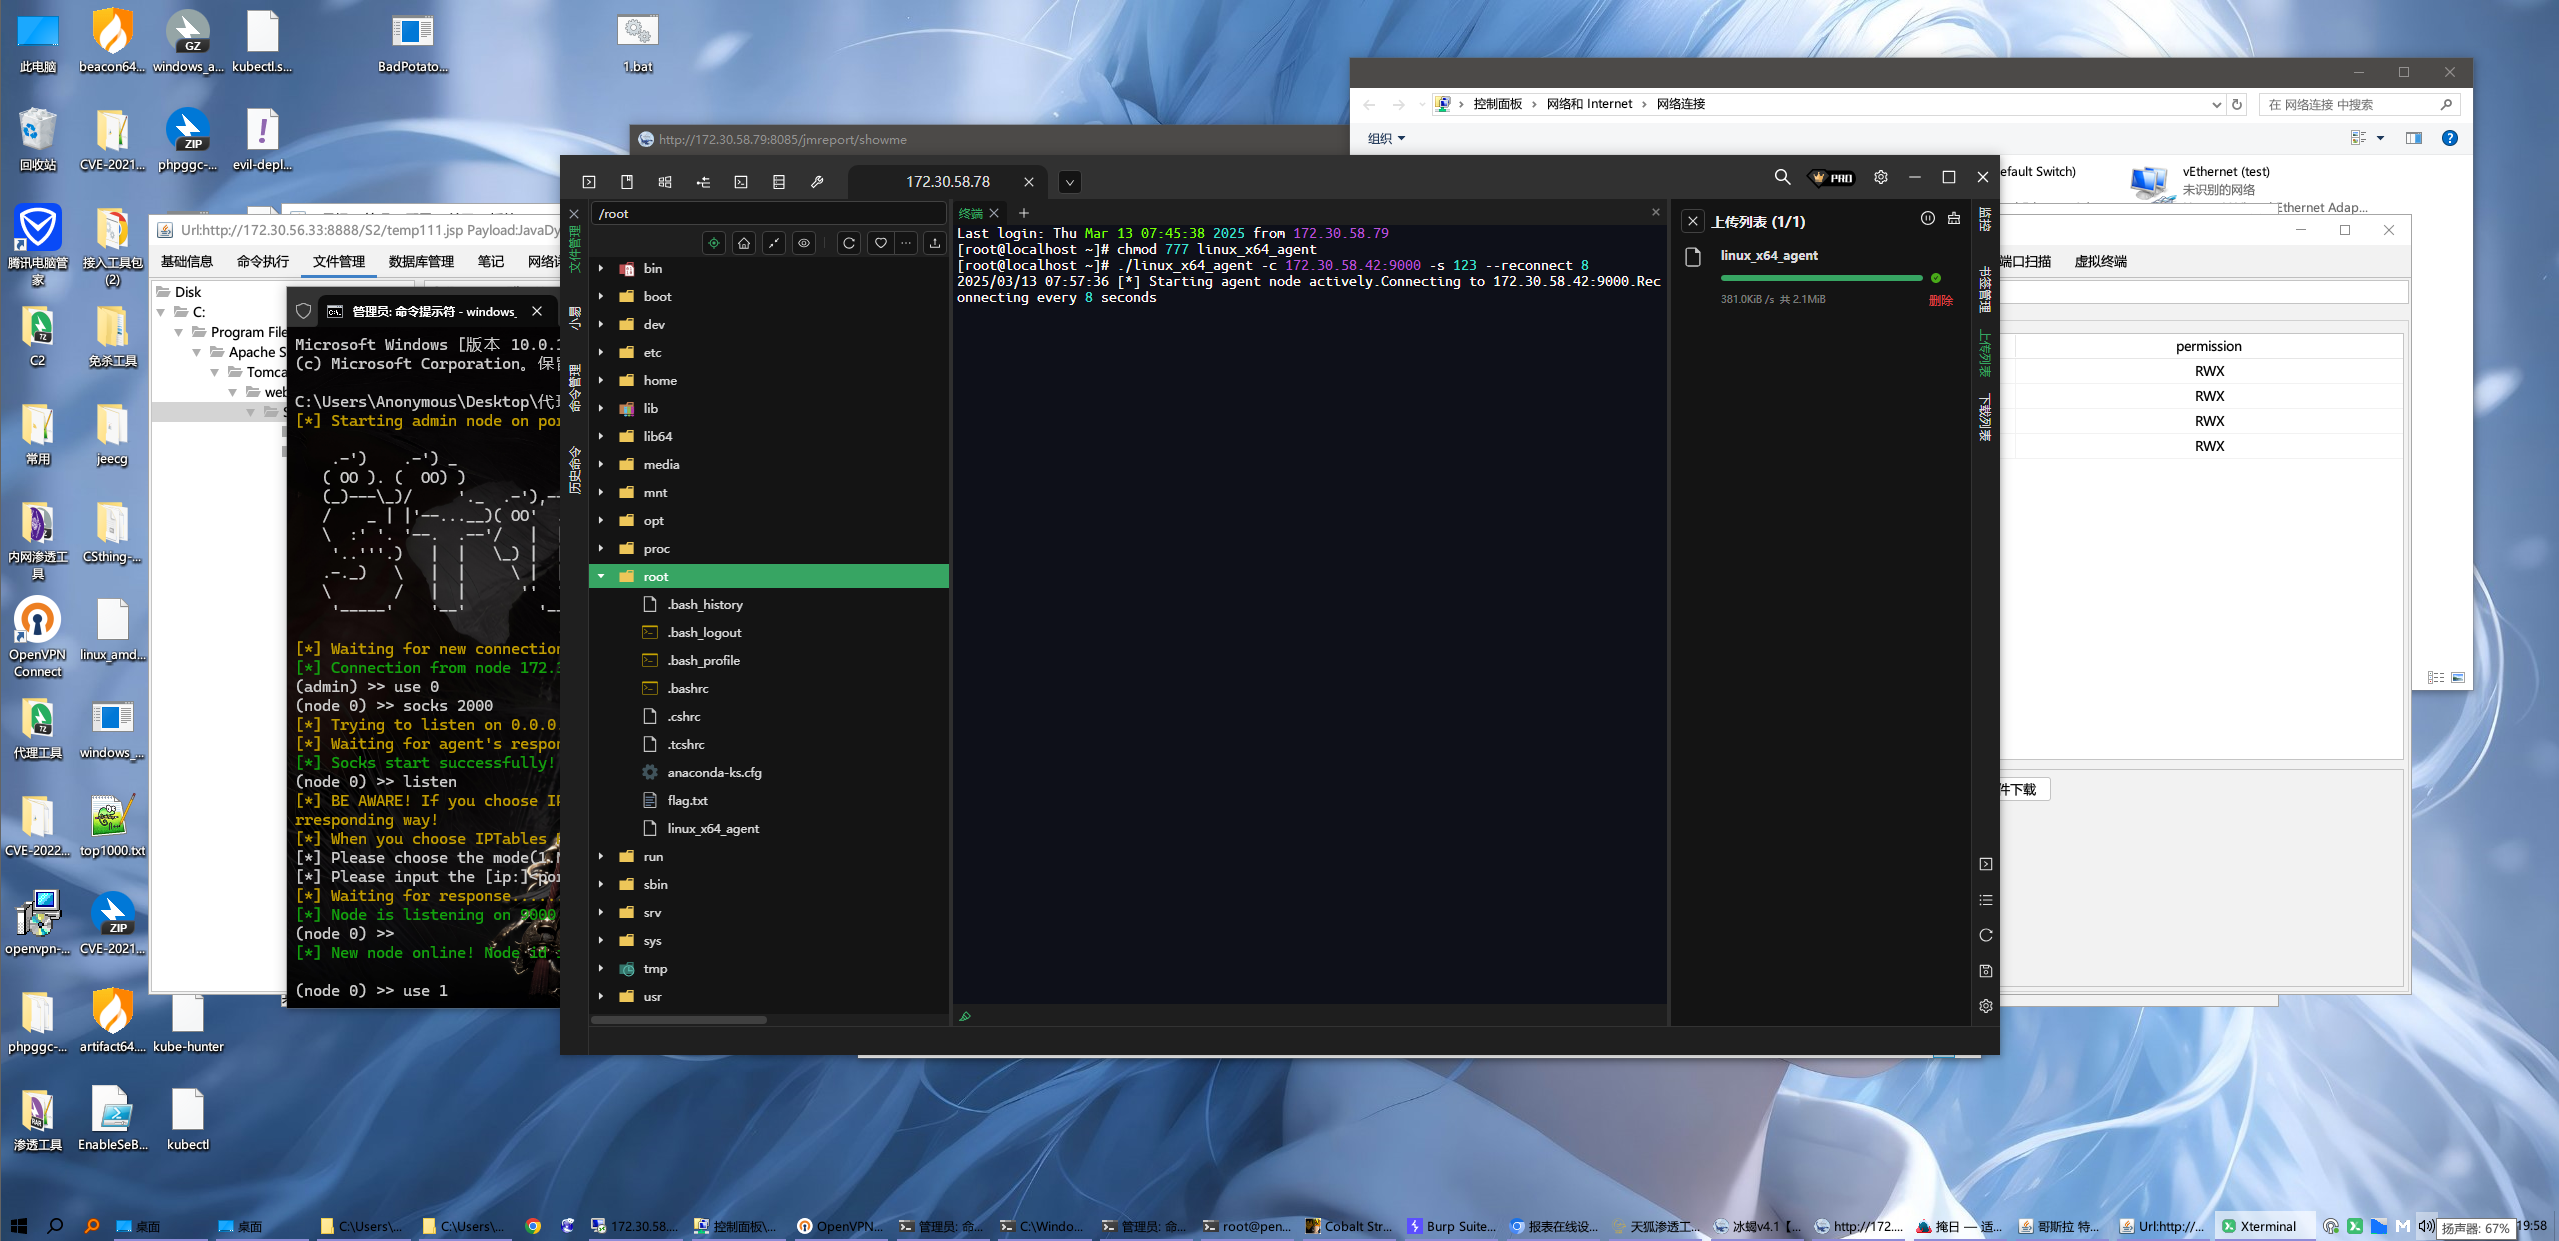Expand the etc folder in file tree

(x=601, y=353)
